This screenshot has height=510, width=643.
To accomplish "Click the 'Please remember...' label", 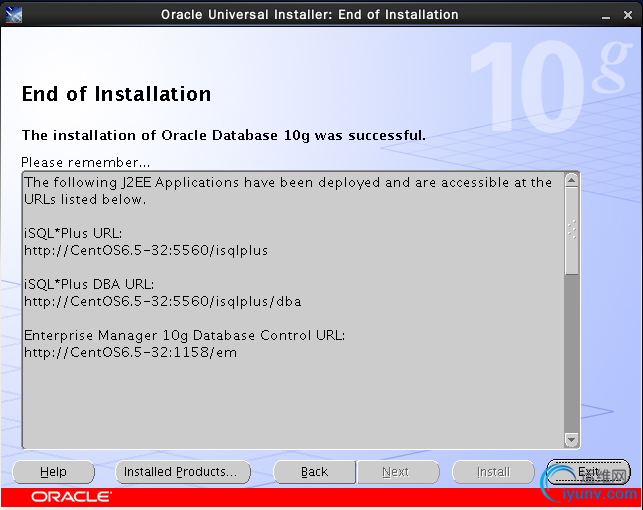I will click(86, 162).
